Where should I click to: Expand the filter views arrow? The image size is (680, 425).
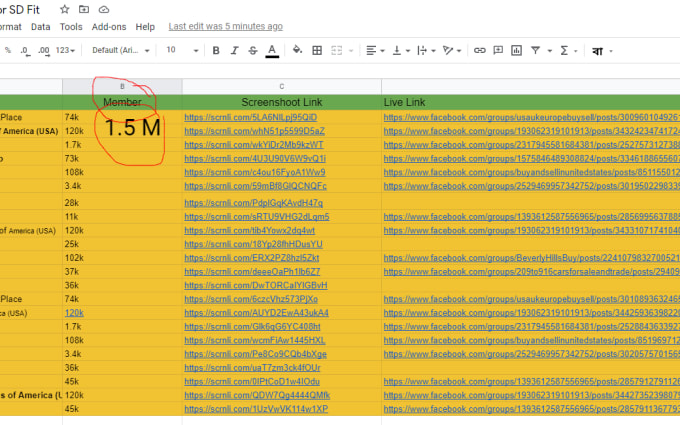tap(549, 51)
